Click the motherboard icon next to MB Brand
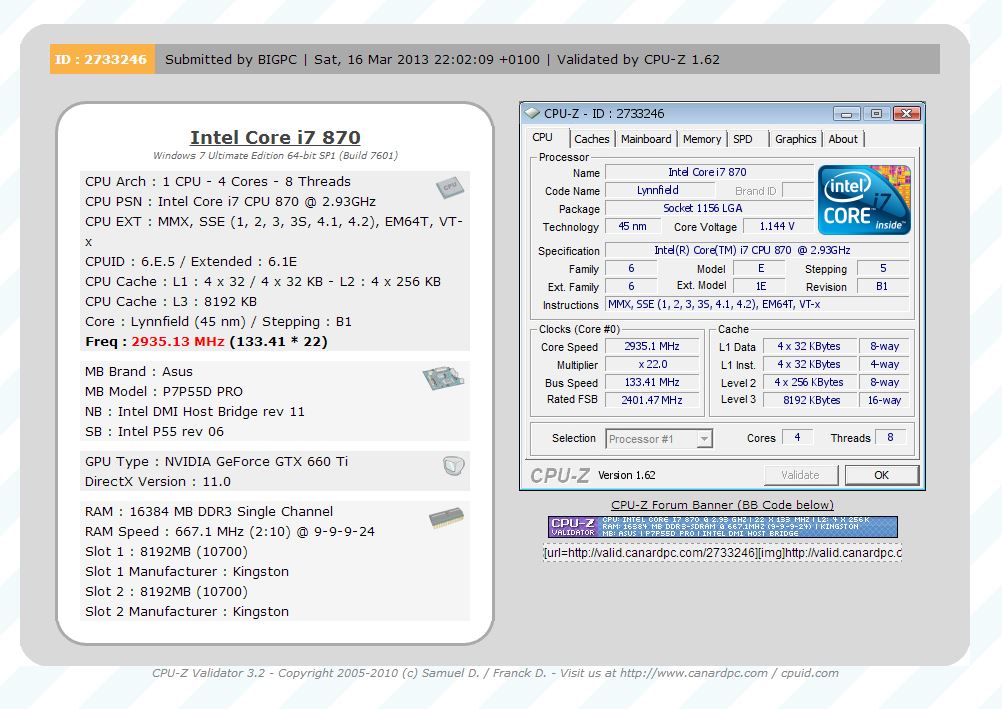 pos(443,378)
